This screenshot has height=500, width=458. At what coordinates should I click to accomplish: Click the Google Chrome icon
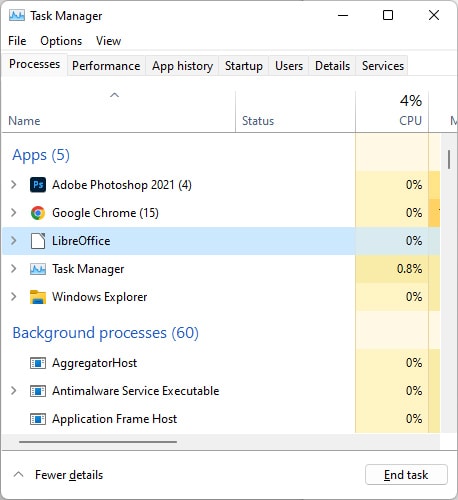(x=38, y=213)
